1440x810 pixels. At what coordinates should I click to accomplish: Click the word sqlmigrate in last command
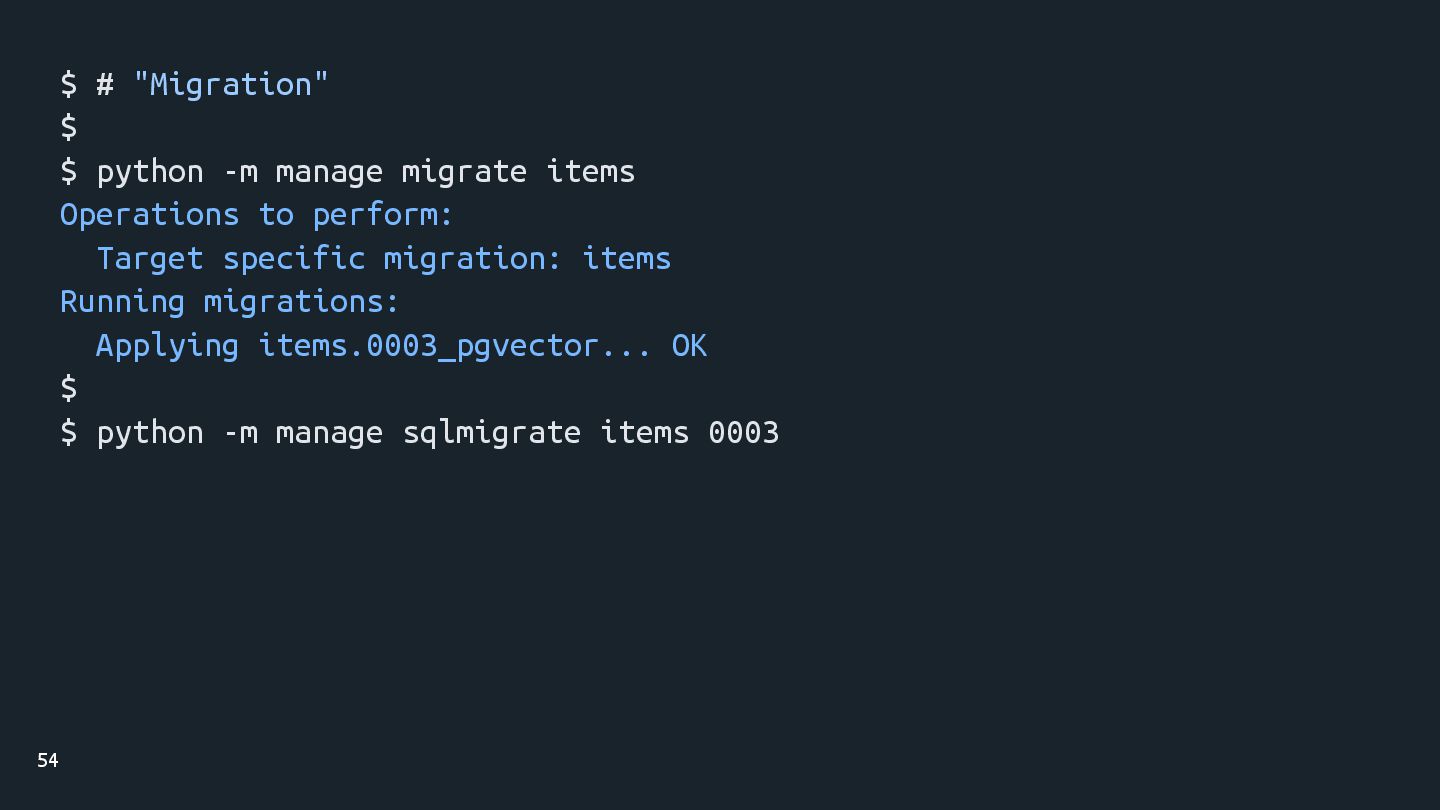coord(491,432)
